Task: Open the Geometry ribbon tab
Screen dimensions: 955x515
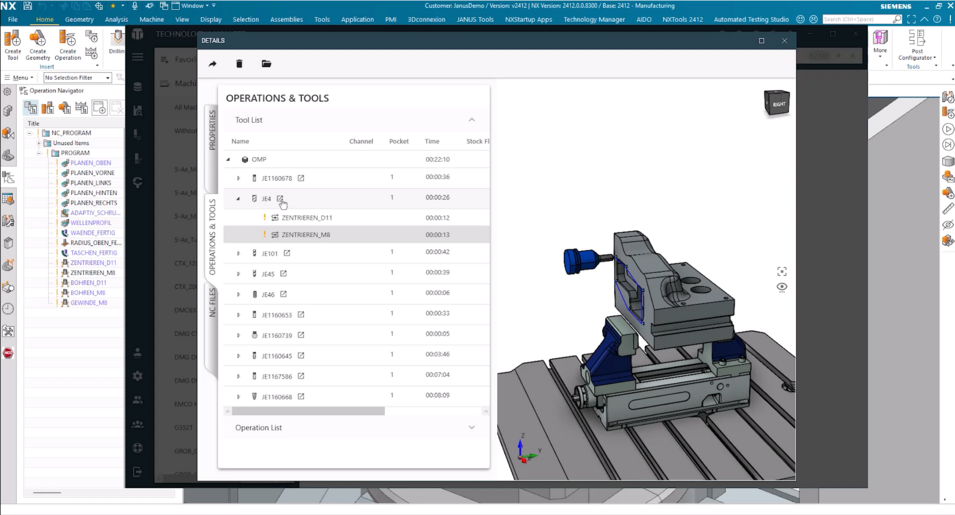Action: pos(79,19)
